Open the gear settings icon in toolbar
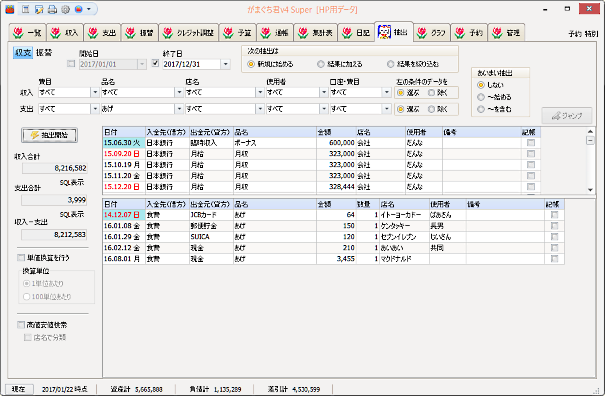The width and height of the screenshot is (605, 396). (x=65, y=9)
